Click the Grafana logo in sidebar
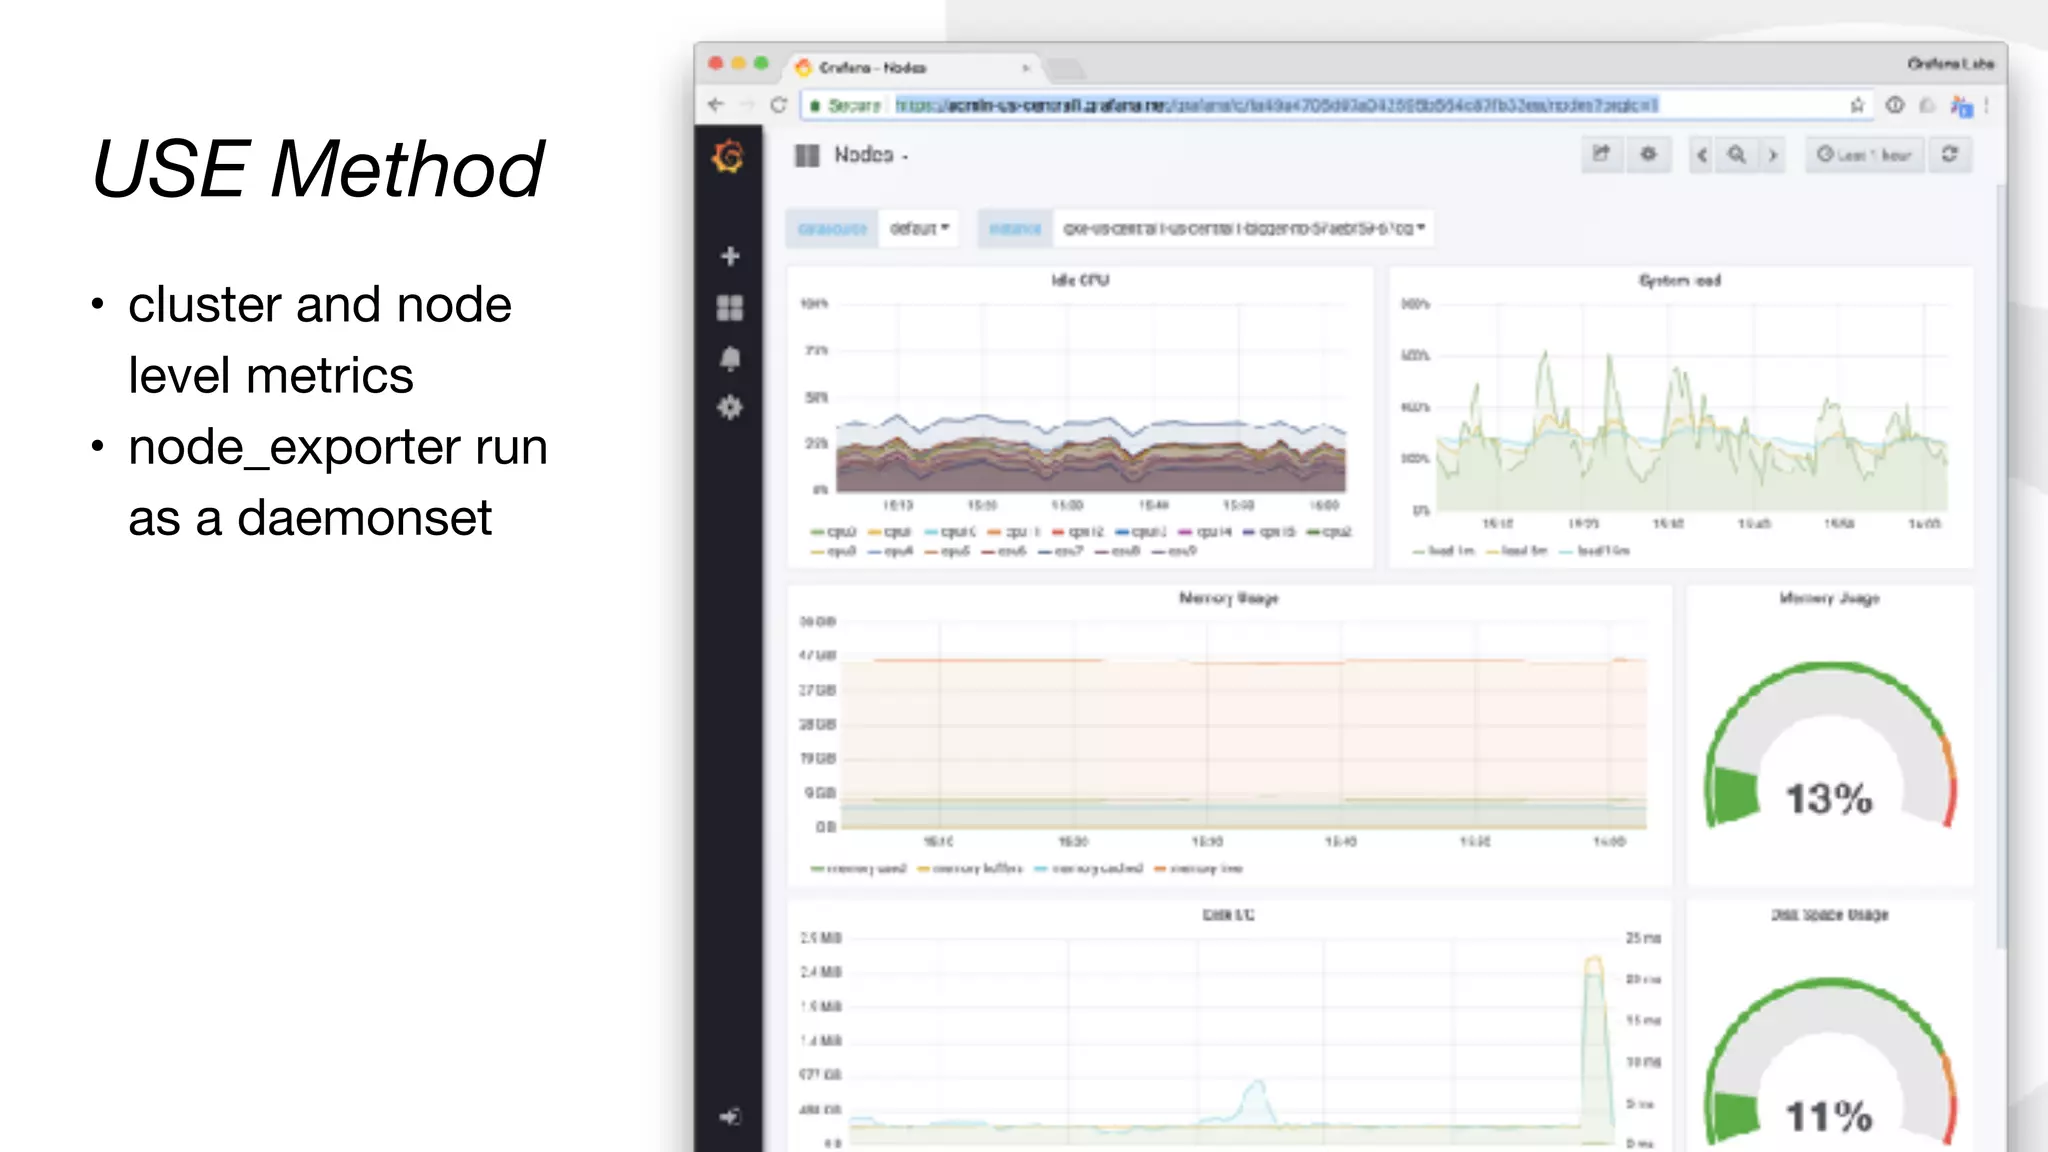Viewport: 2048px width, 1152px height. point(729,156)
